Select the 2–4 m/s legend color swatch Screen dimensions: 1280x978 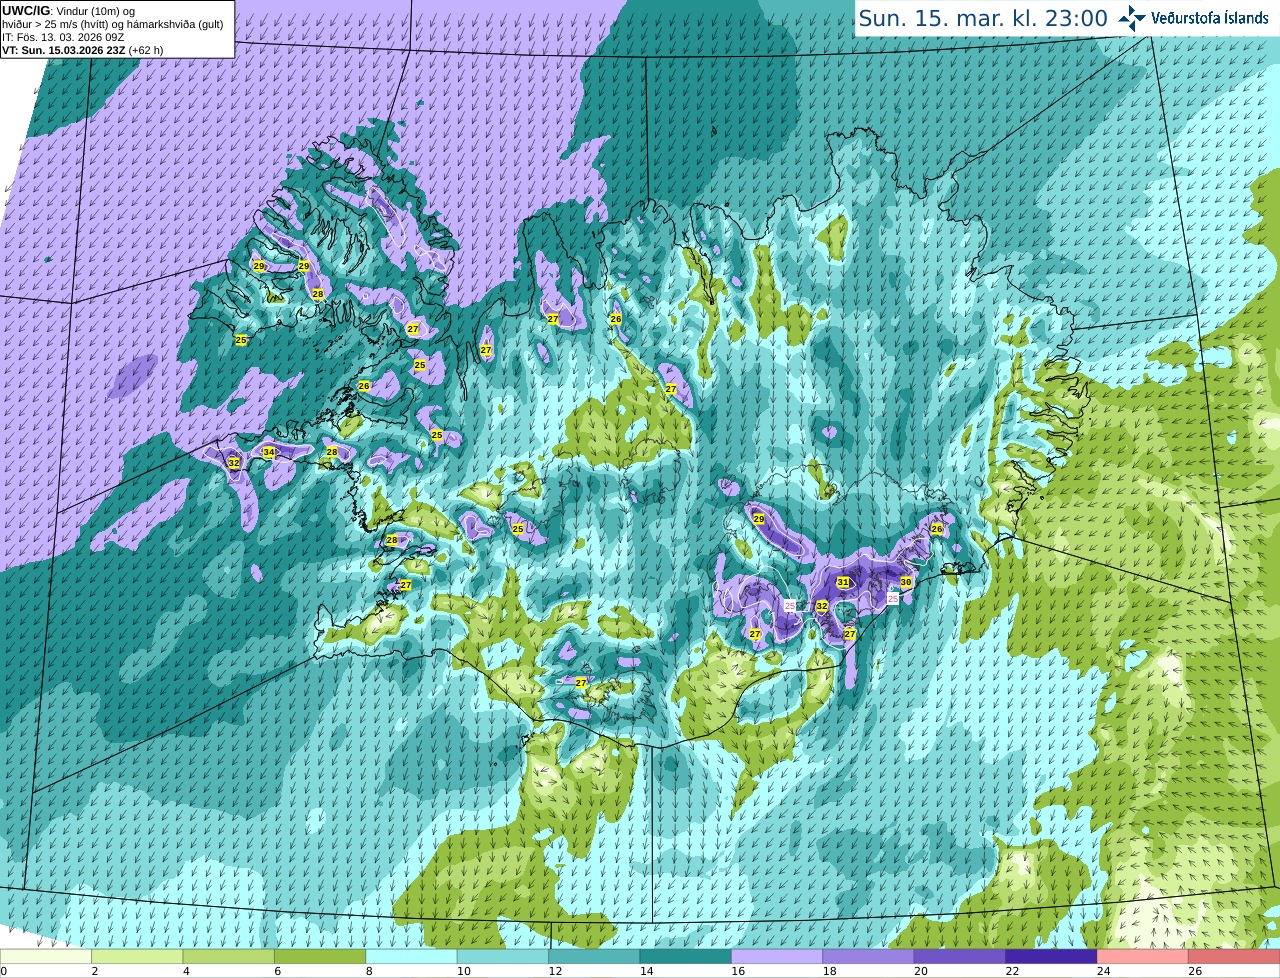pos(138,957)
